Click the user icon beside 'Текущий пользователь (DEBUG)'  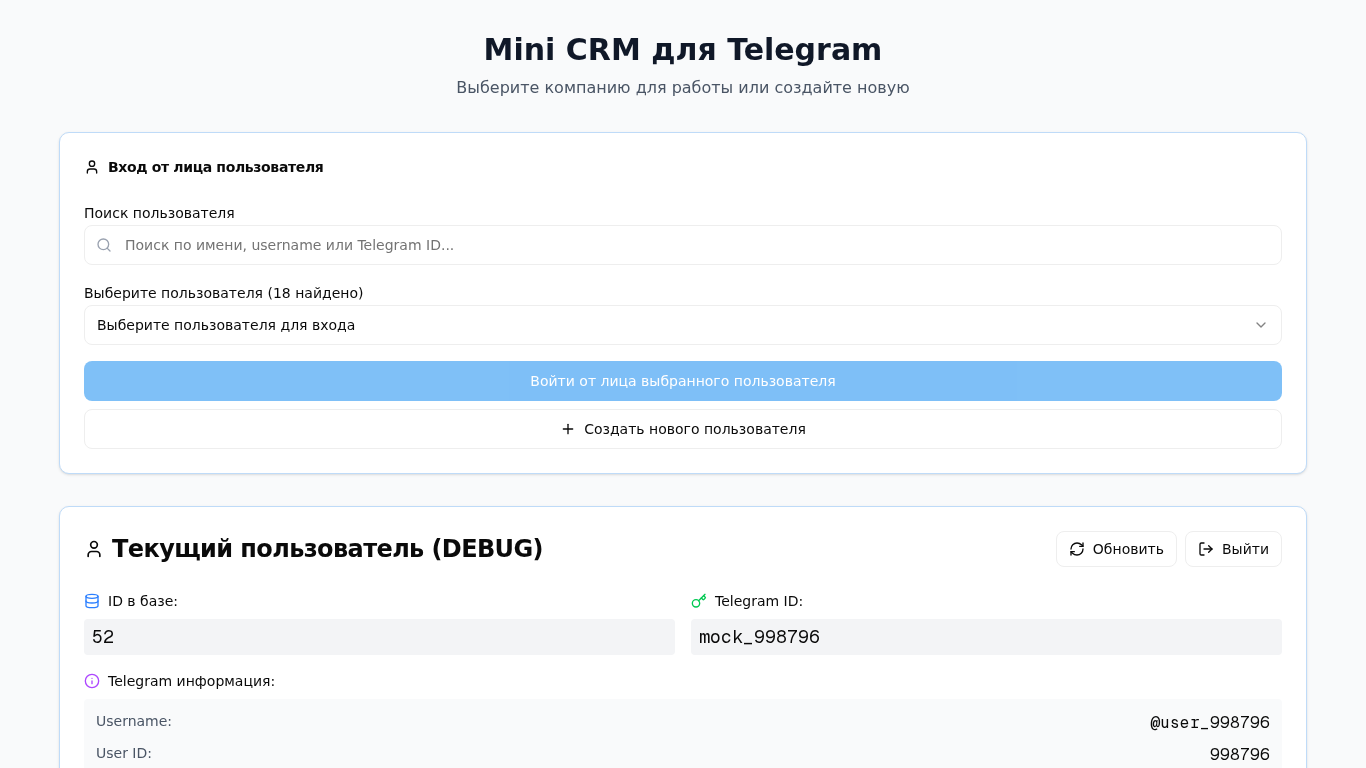(94, 549)
